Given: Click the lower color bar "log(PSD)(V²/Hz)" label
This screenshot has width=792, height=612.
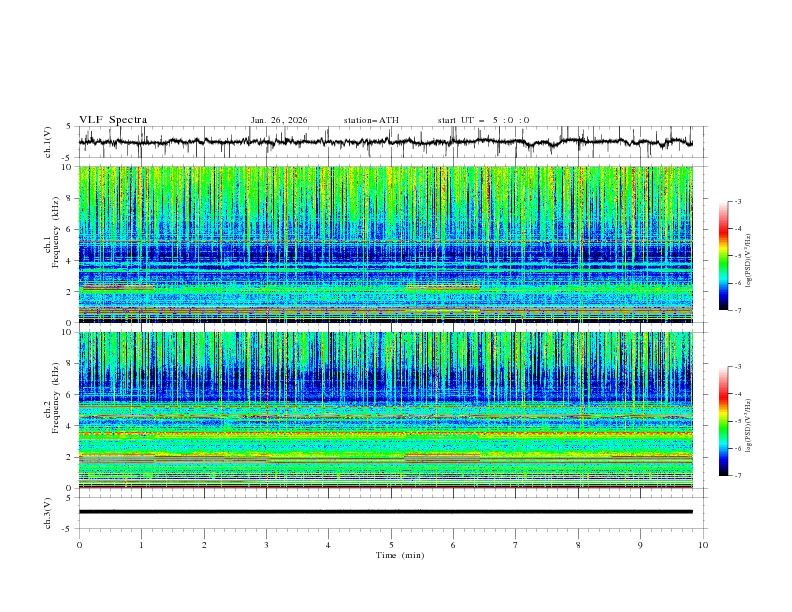Looking at the screenshot, I should click(749, 425).
